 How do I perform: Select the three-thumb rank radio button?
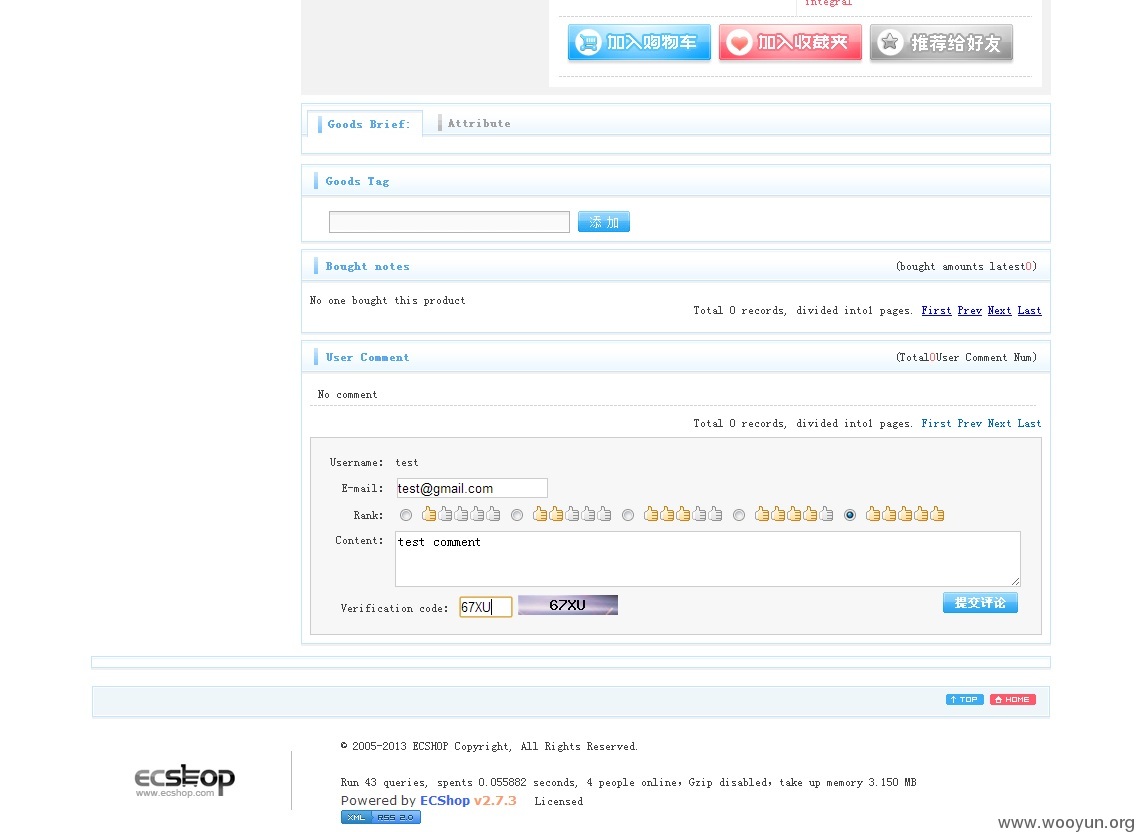click(x=628, y=515)
